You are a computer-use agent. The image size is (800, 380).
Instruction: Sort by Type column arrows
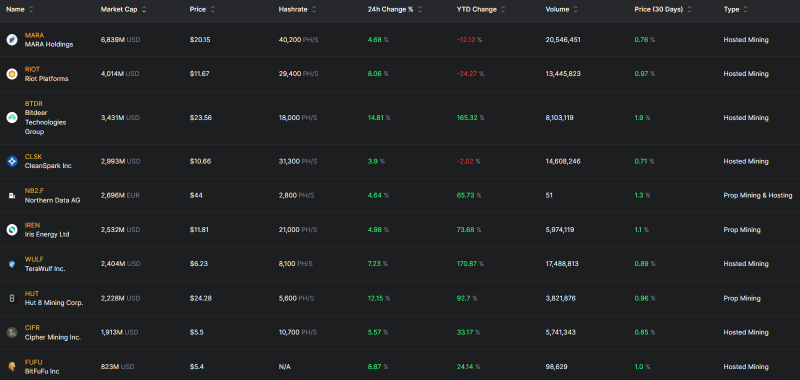745,9
